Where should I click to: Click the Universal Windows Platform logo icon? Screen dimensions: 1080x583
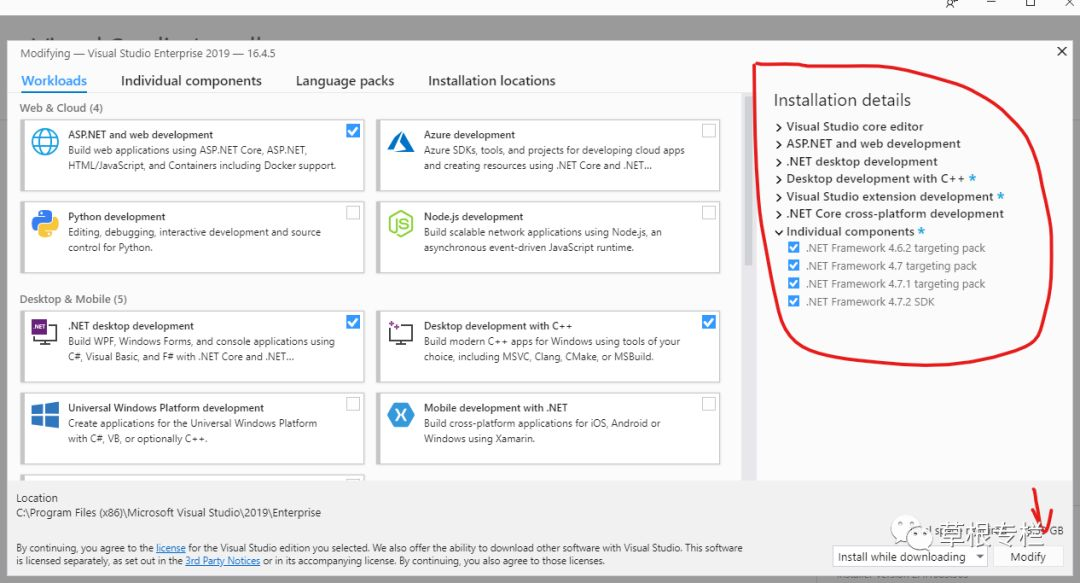pyautogui.click(x=45, y=415)
